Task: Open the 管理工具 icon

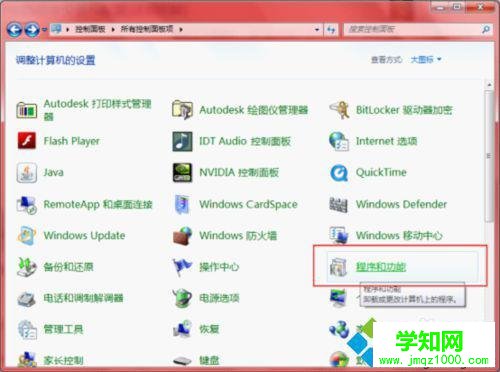Action: 27,329
